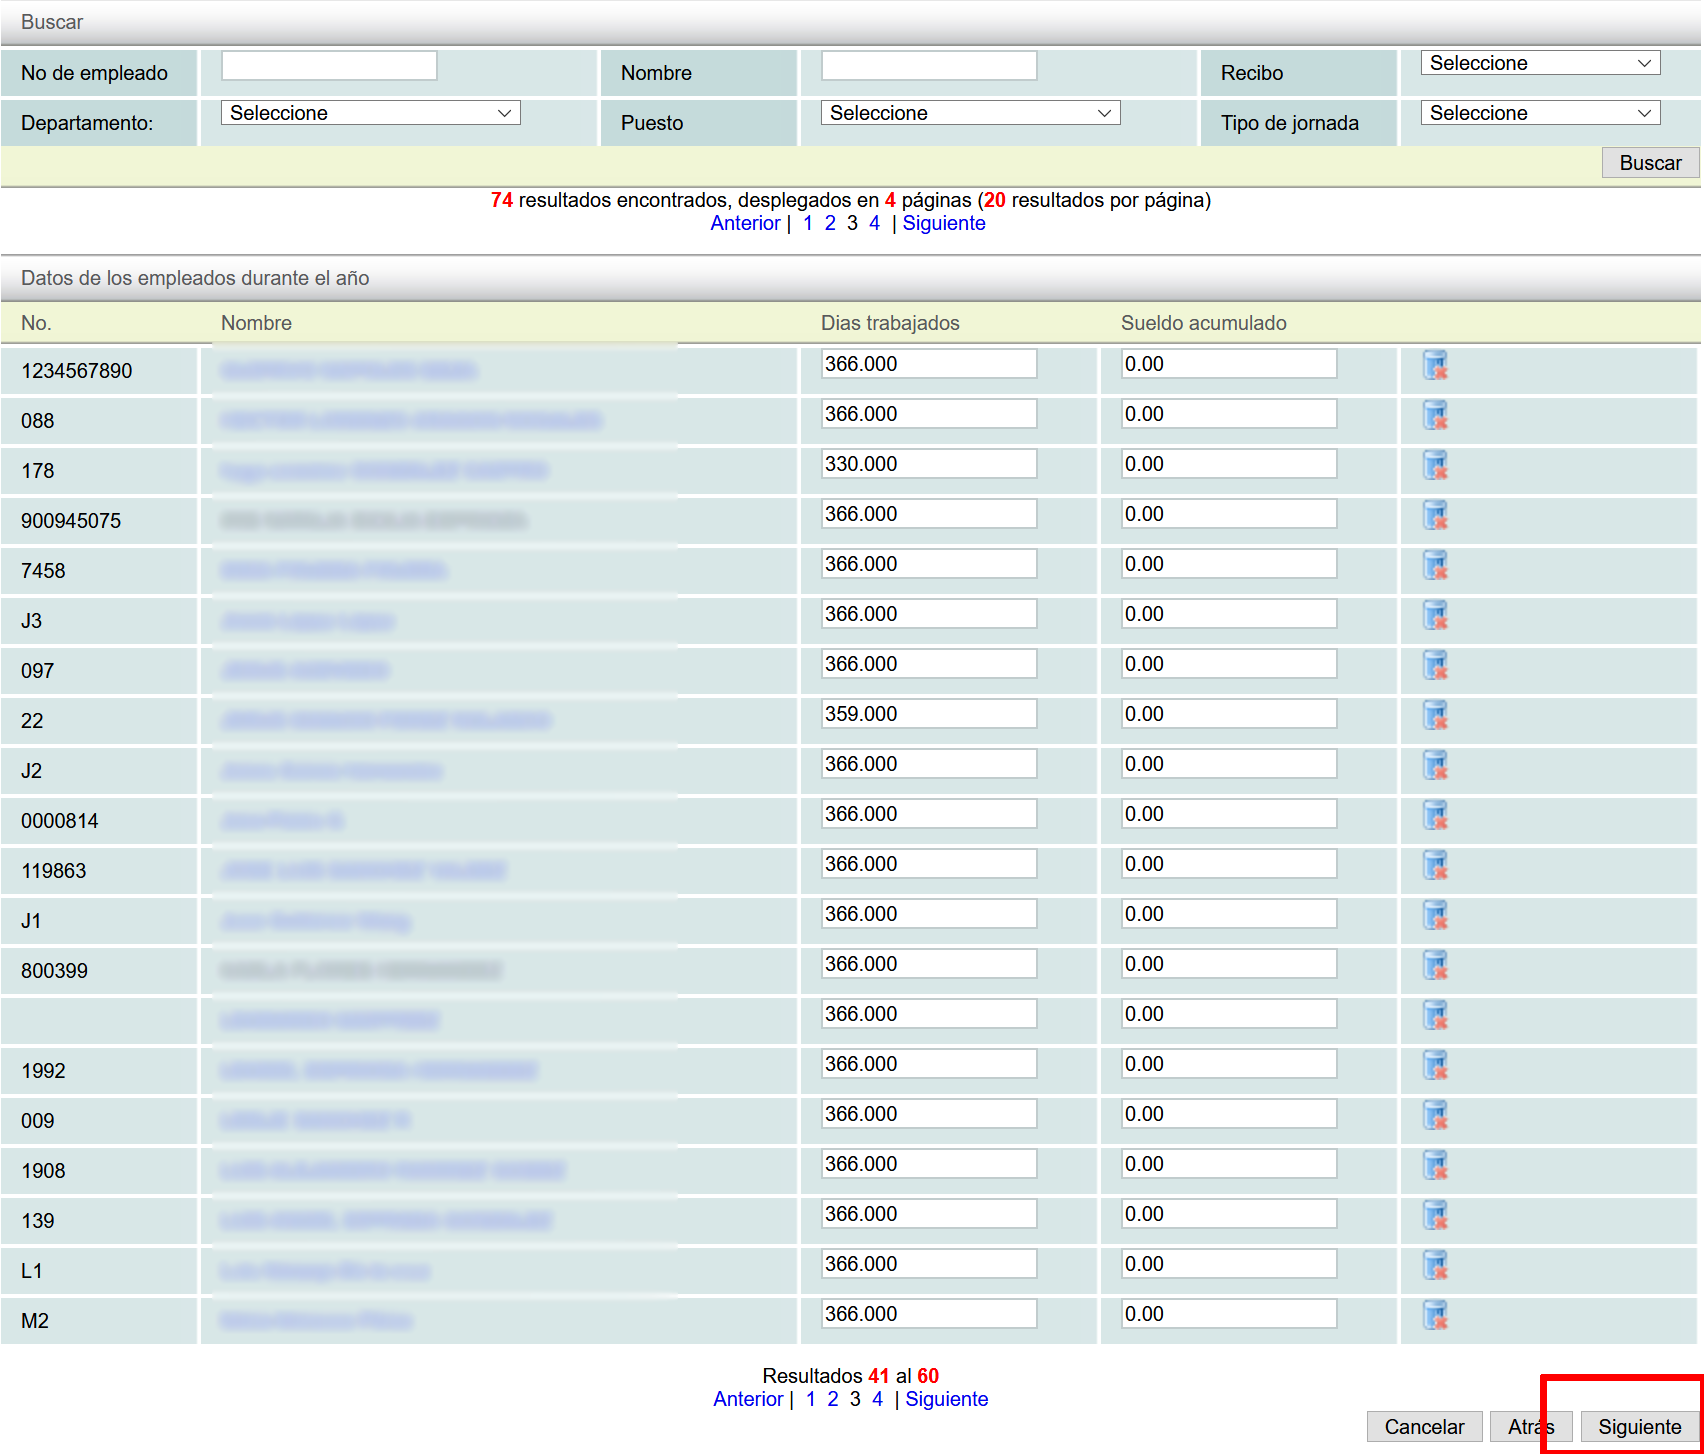Click top Anterior pagination link

pos(745,223)
